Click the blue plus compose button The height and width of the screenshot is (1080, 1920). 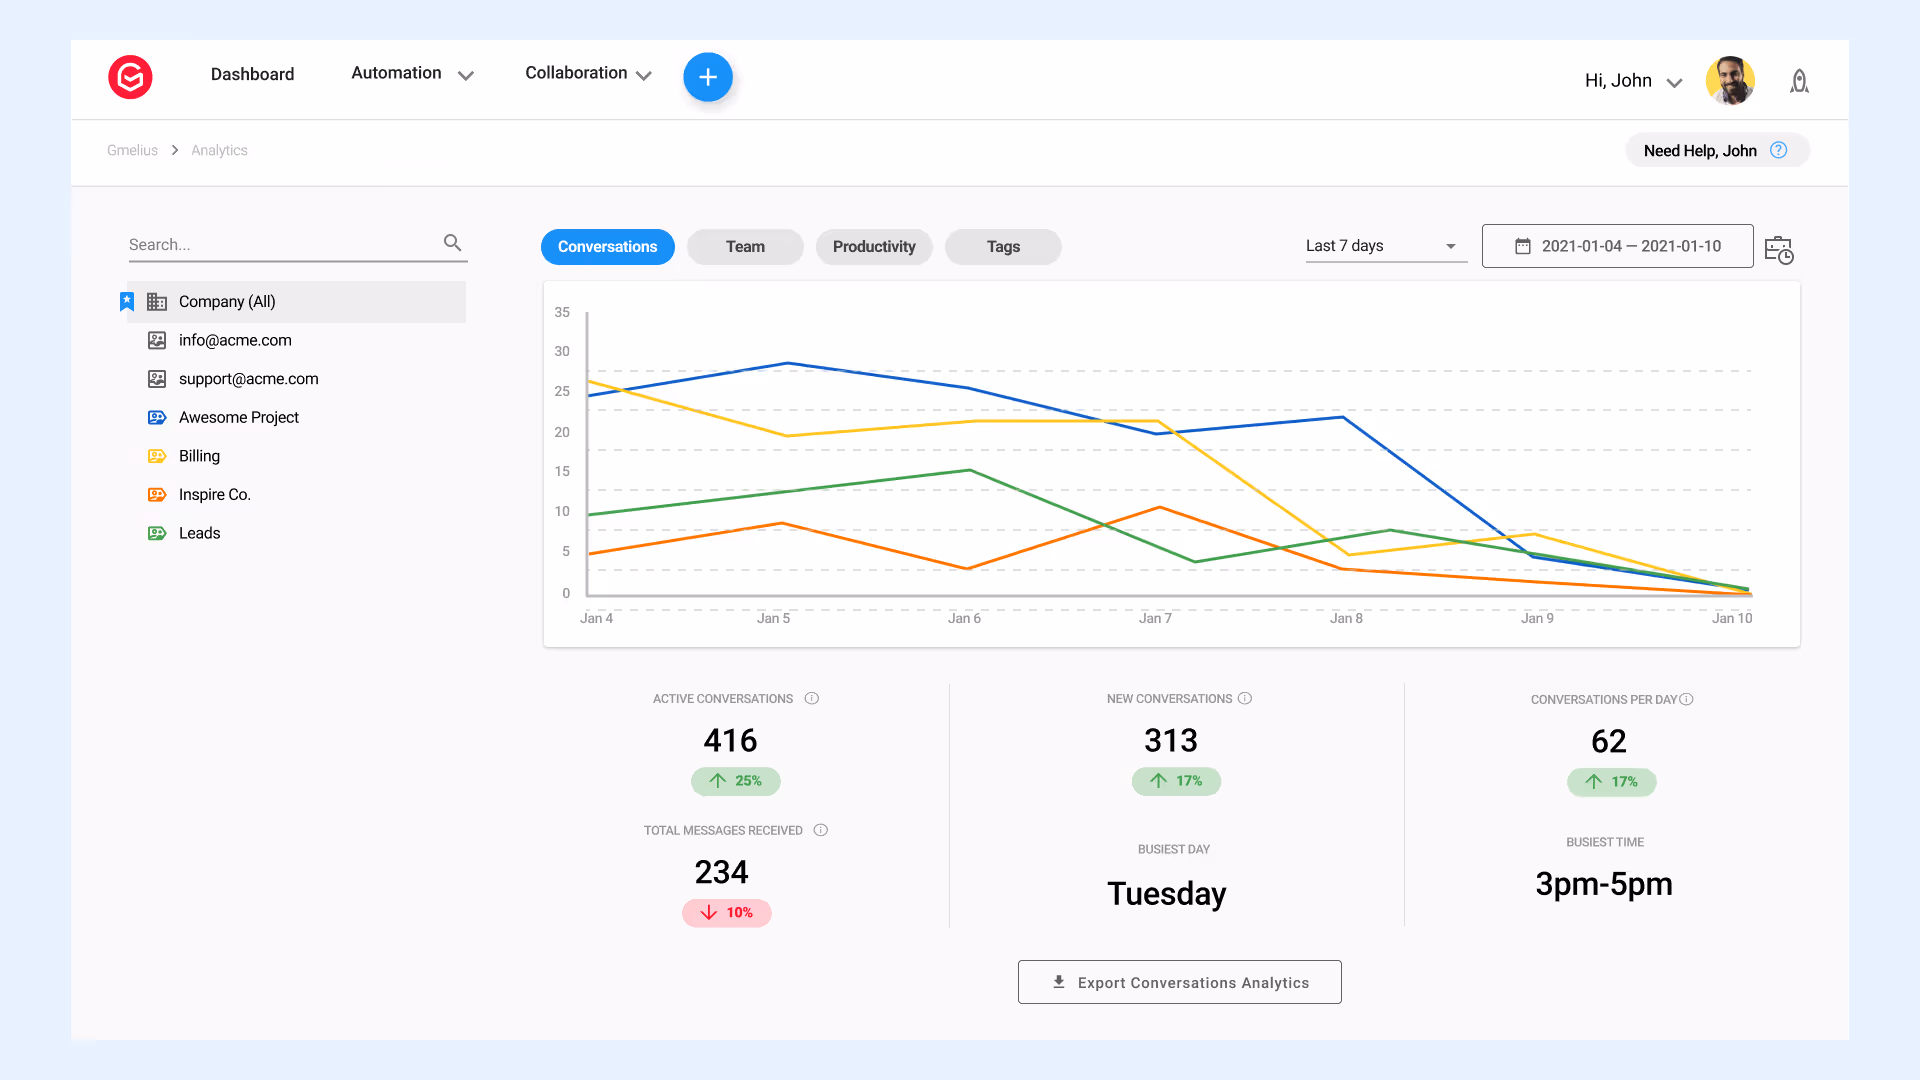pos(708,77)
